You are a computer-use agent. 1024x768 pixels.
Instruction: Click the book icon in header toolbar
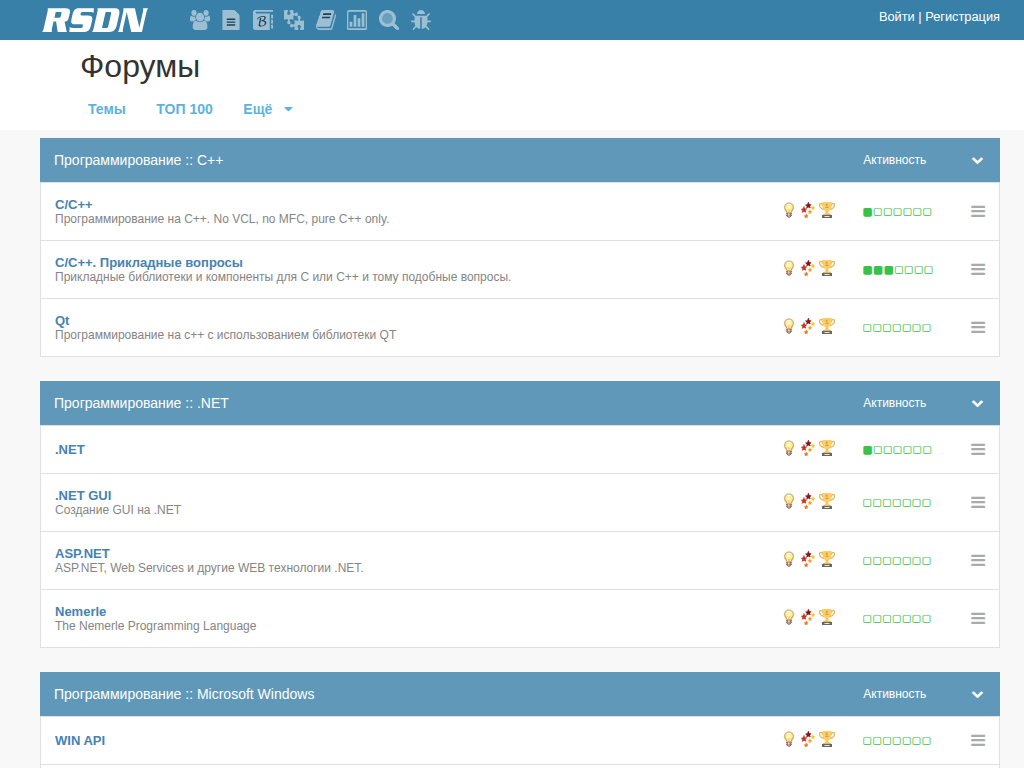pos(325,20)
